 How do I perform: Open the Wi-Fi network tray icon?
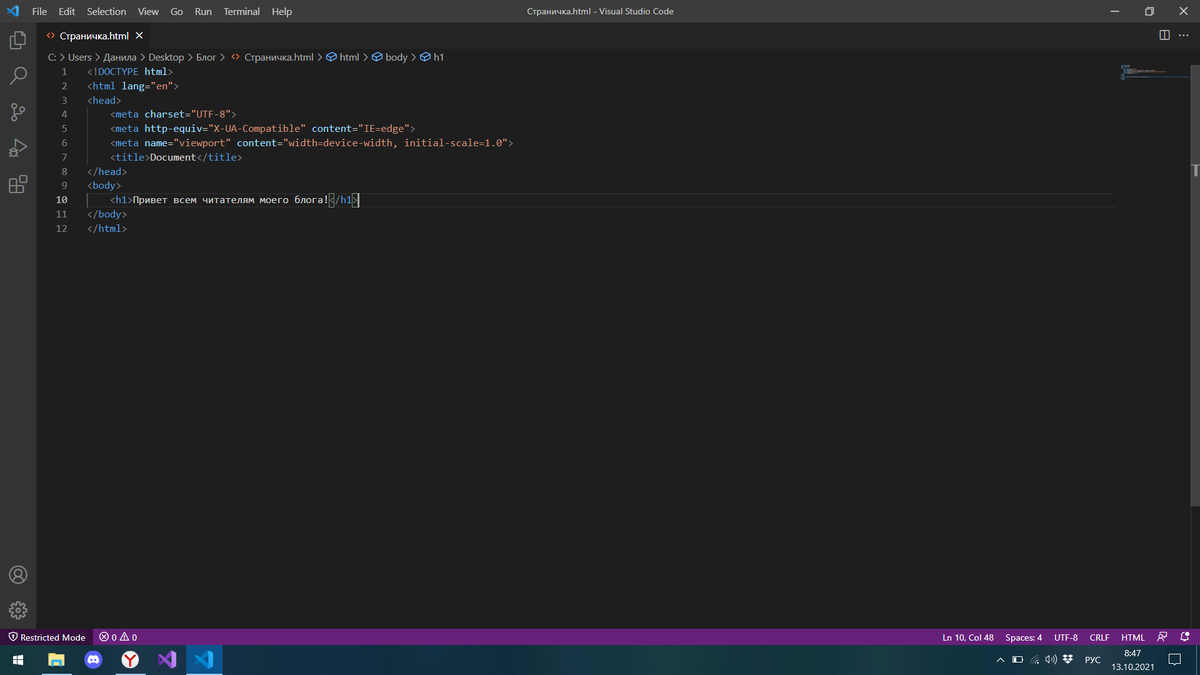pyautogui.click(x=1035, y=660)
